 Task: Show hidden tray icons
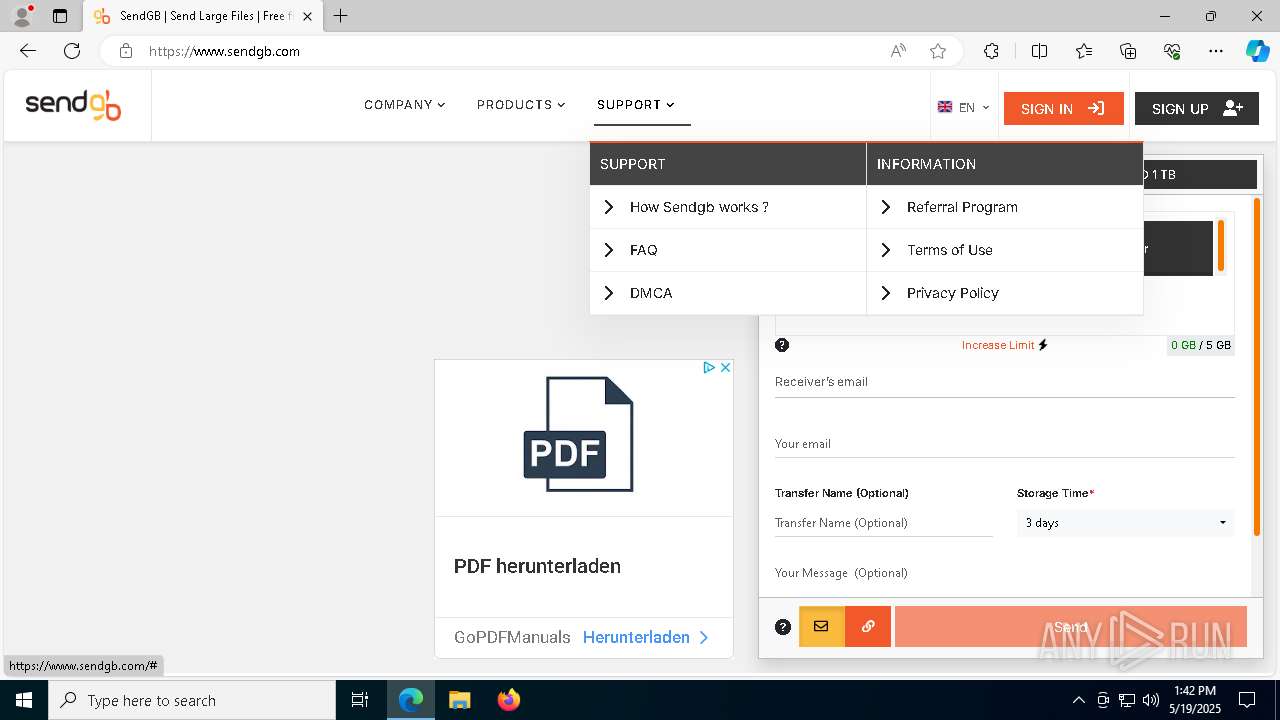(1078, 700)
